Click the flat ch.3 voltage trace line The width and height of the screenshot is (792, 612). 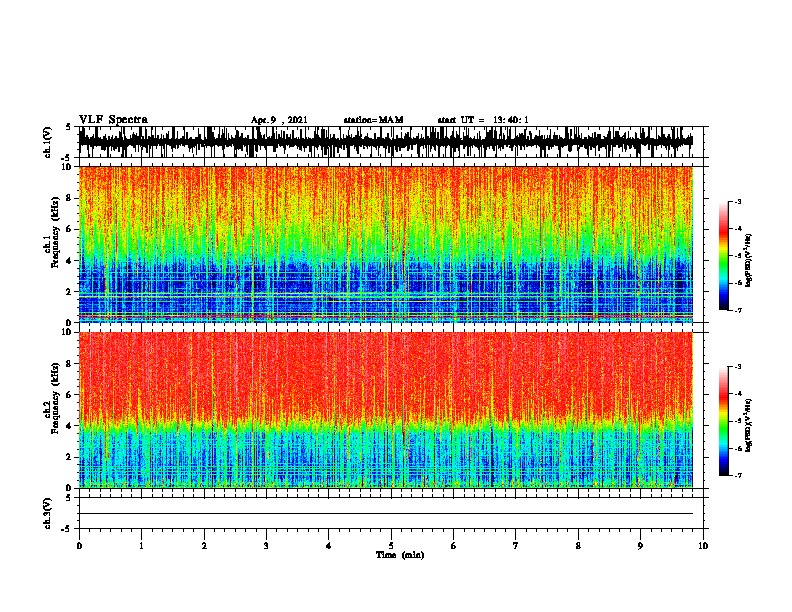point(386,514)
